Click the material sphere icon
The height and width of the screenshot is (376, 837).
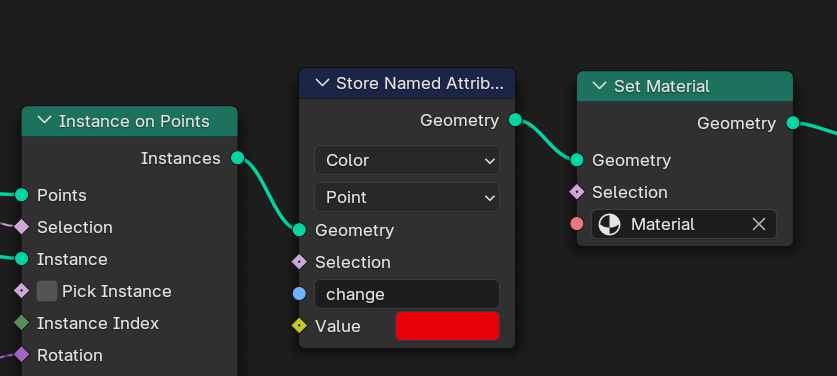[610, 224]
